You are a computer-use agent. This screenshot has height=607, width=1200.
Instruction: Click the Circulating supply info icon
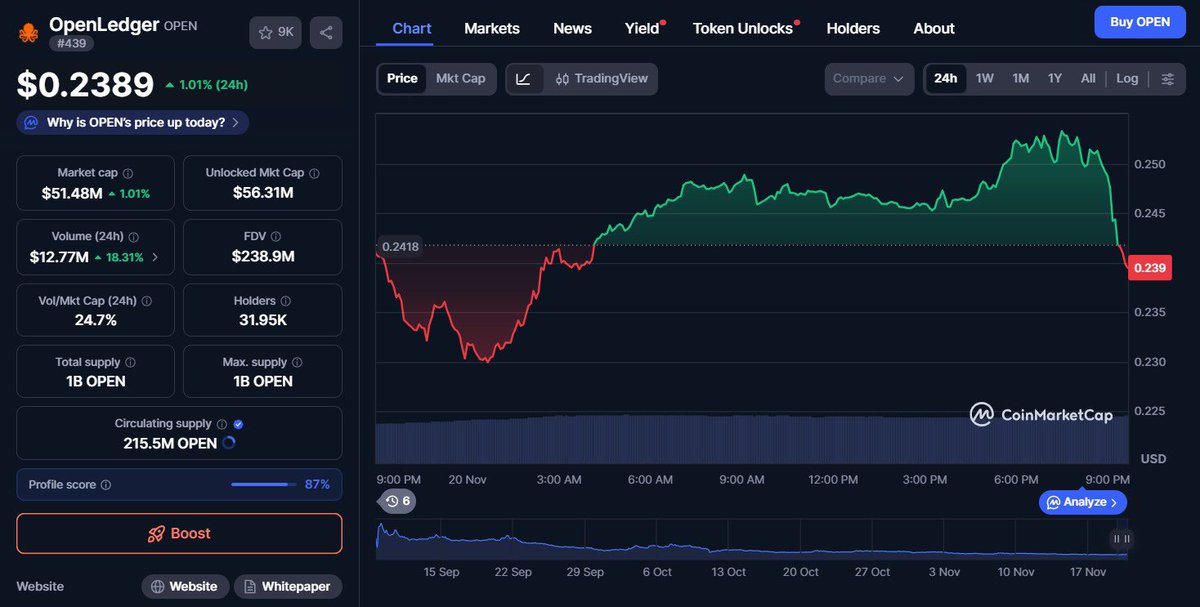point(222,424)
